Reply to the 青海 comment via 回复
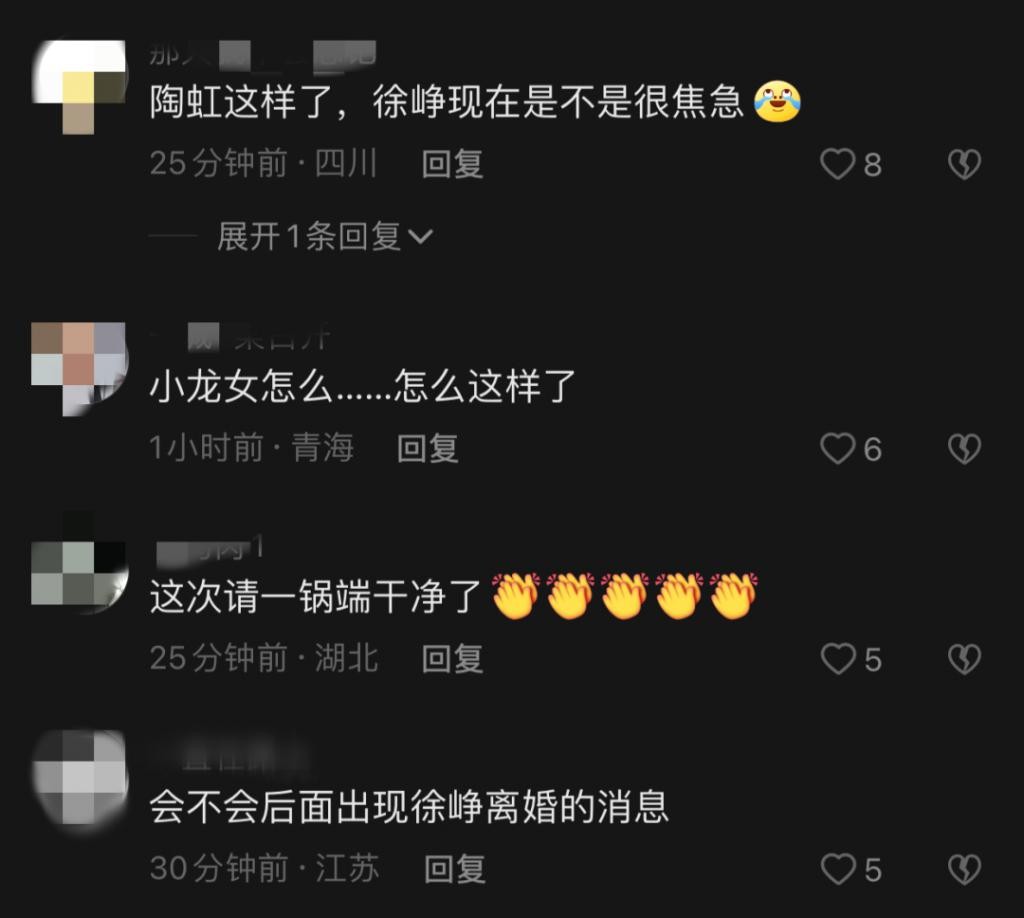Screen dimensions: 1024x918 [x=428, y=449]
